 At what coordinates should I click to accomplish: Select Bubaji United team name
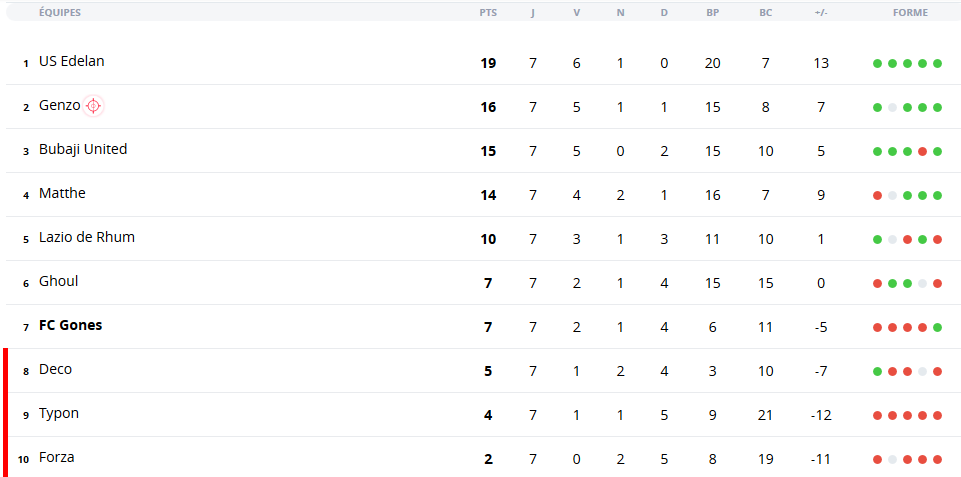83,149
